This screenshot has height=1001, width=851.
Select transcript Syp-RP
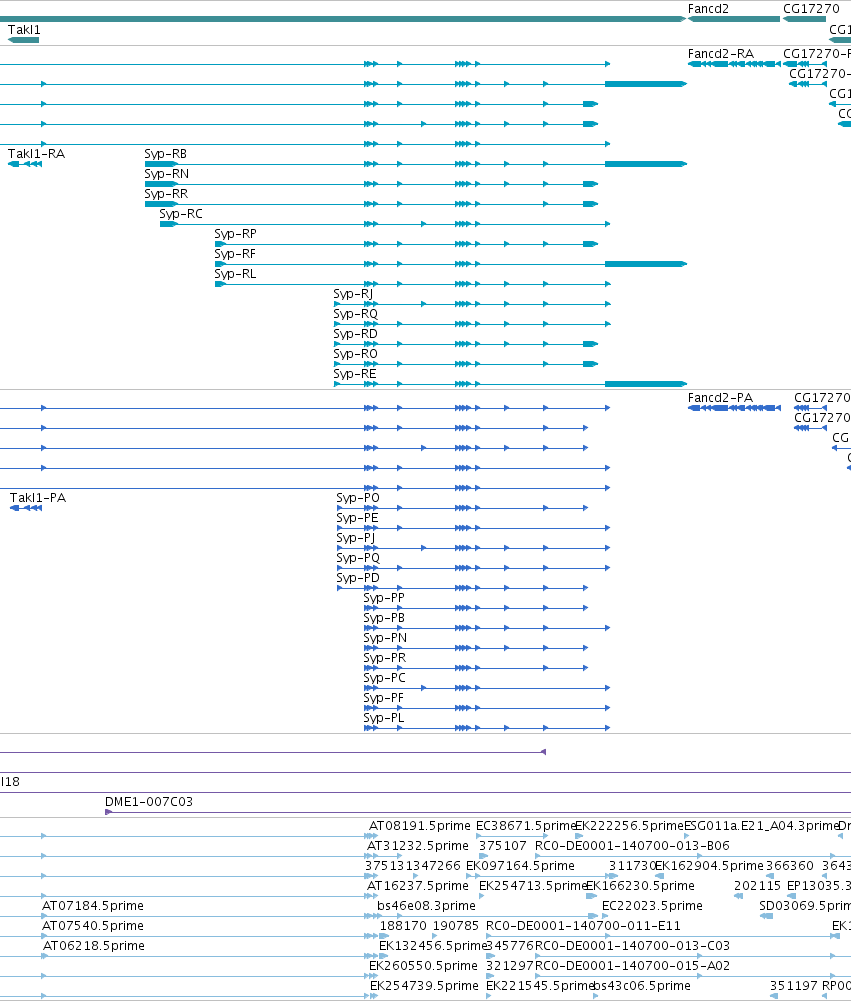pyautogui.click(x=406, y=244)
